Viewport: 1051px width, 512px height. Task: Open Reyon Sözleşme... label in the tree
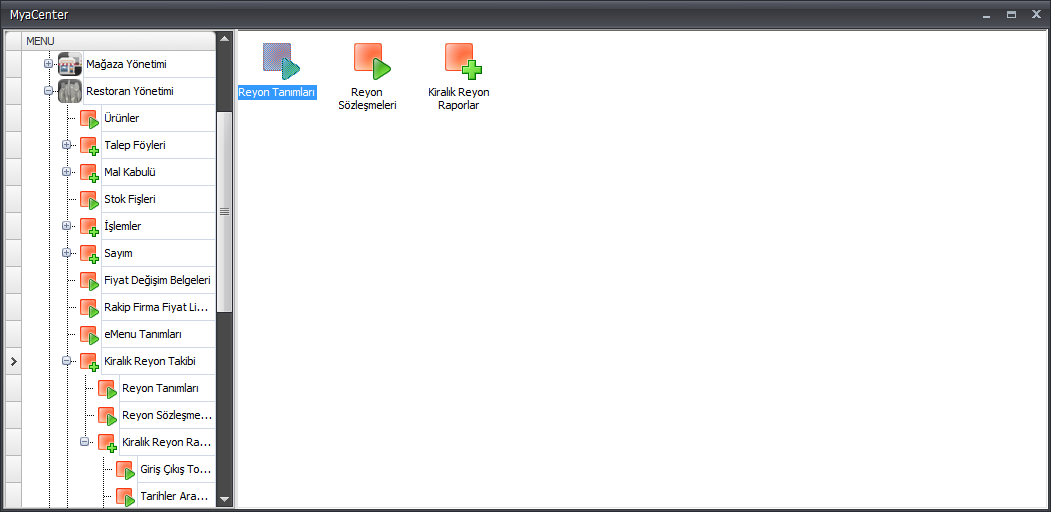[168, 415]
